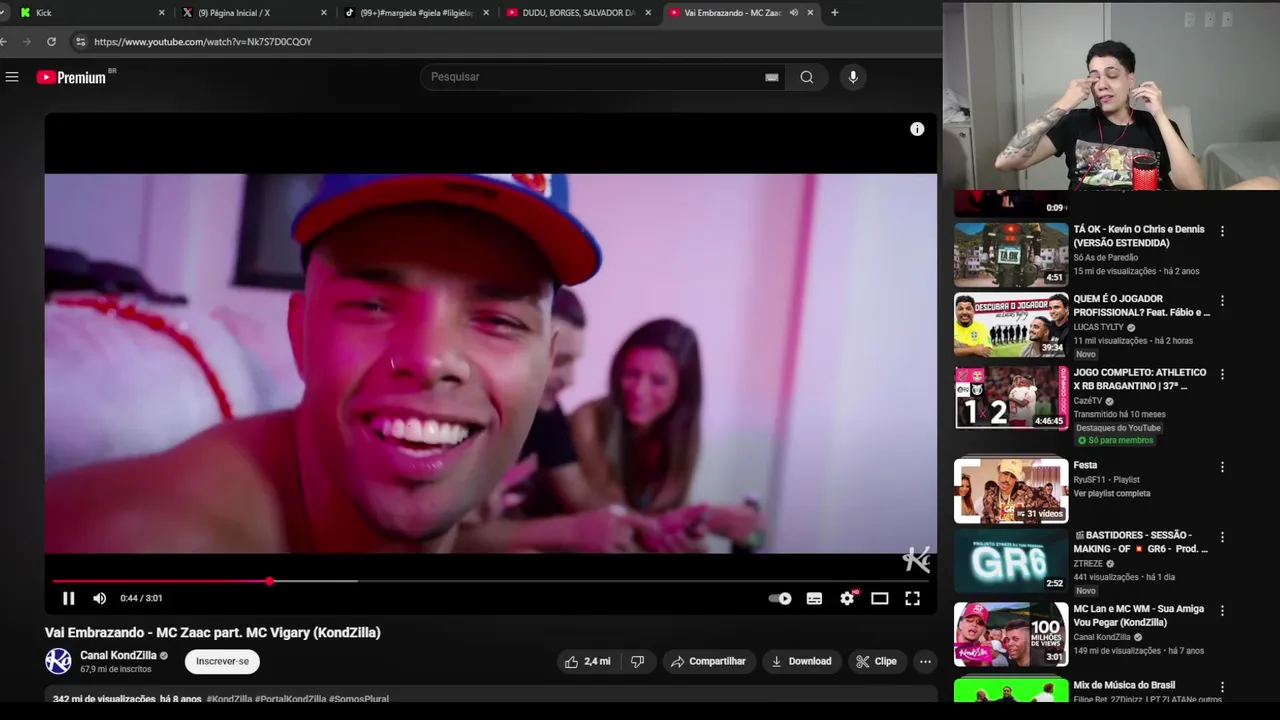Click the #PortalKondZilla hashtag
The width and height of the screenshot is (1280, 720).
coord(290,699)
